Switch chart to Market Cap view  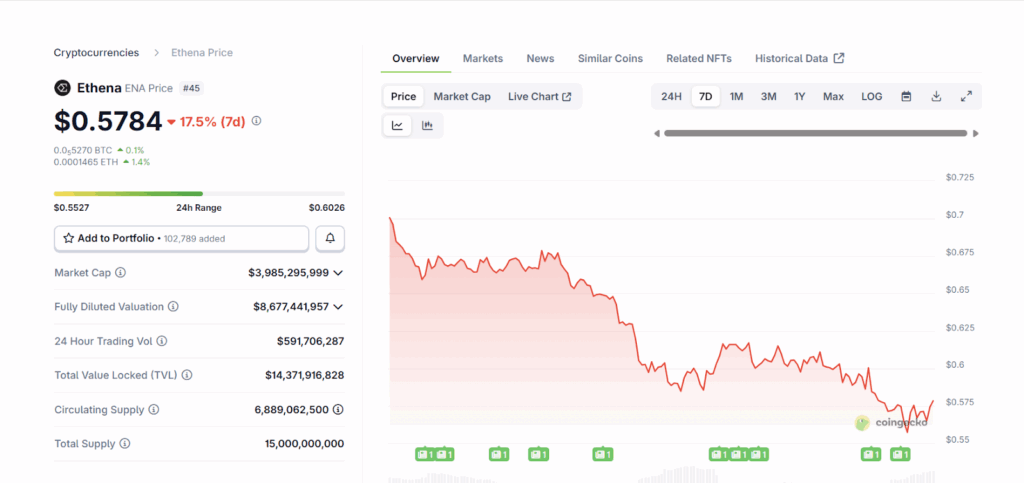(x=461, y=97)
